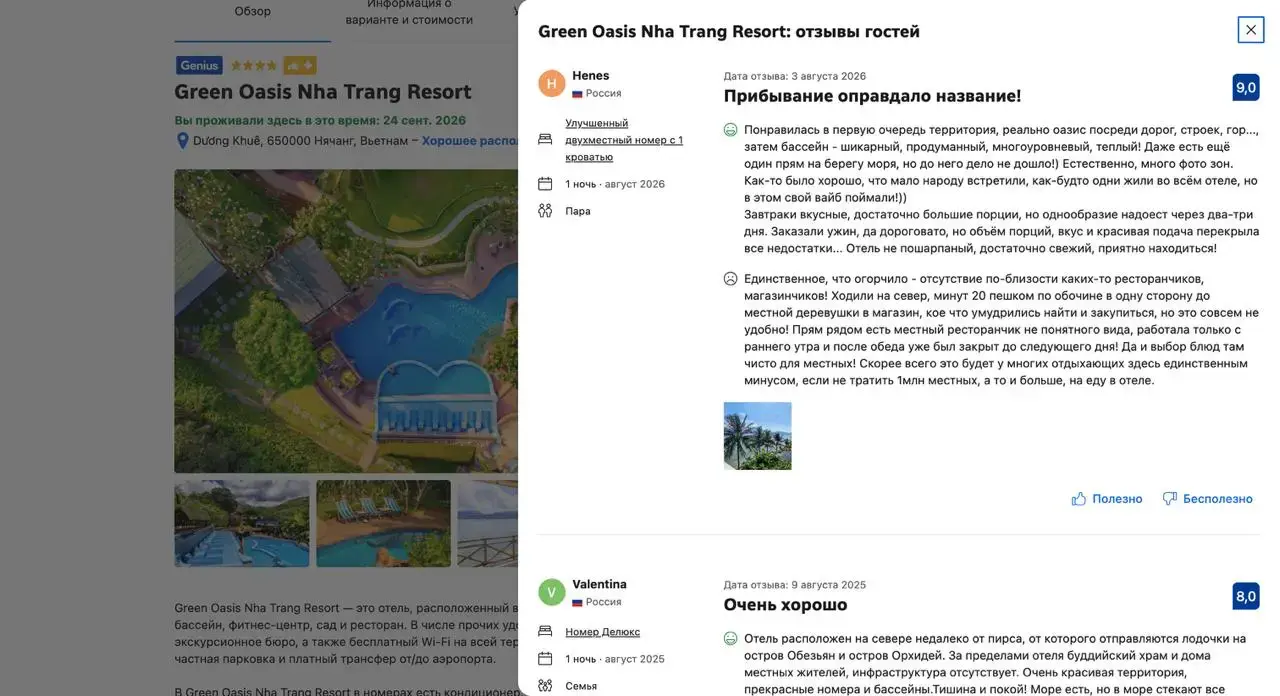Image resolution: width=1280 pixels, height=696 pixels.
Task: Click the 9,0 review score badge
Action: click(x=1246, y=88)
